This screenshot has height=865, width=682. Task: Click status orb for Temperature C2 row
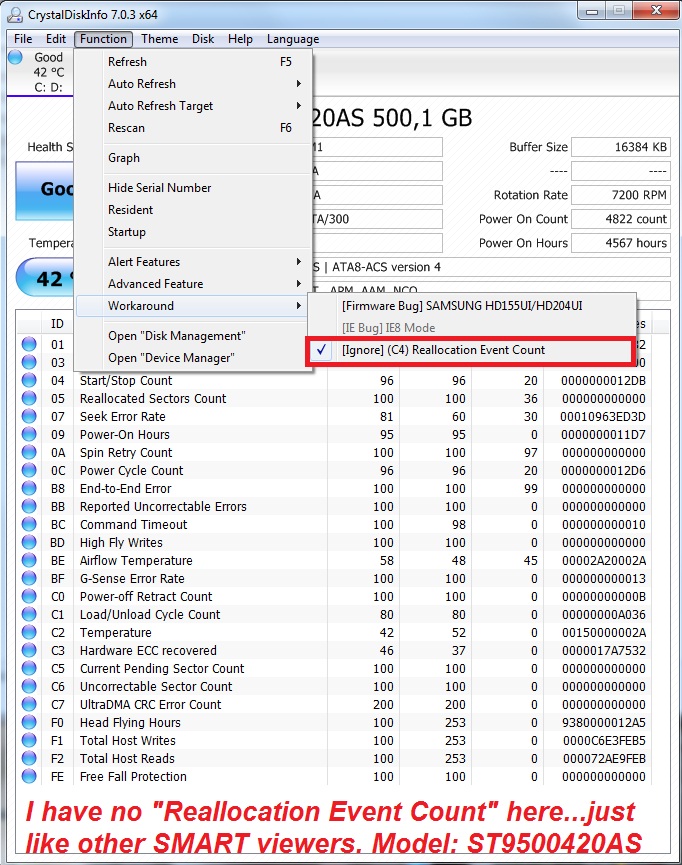(x=29, y=633)
